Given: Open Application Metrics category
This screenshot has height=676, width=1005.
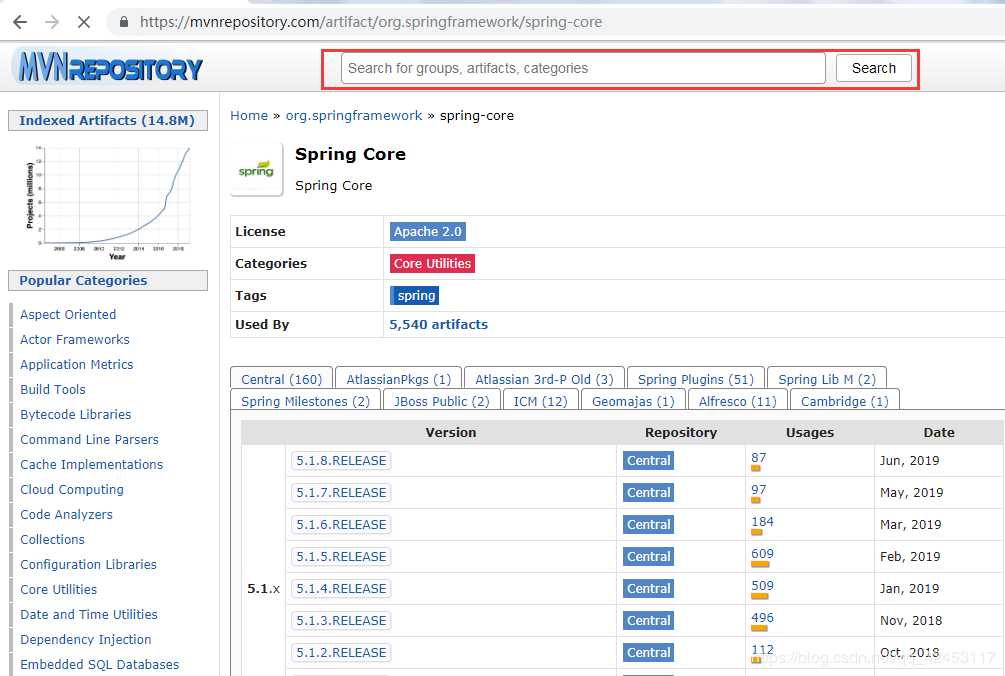Looking at the screenshot, I should coord(76,365).
